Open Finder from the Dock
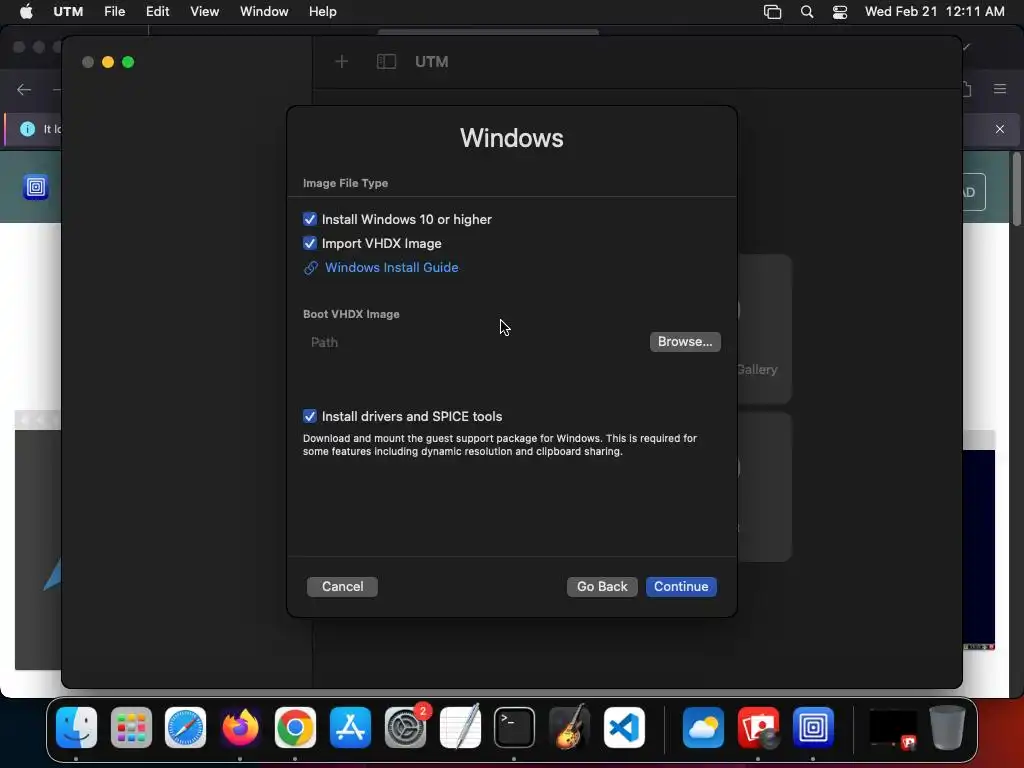Screen dimensions: 1024x768 (x=76, y=727)
